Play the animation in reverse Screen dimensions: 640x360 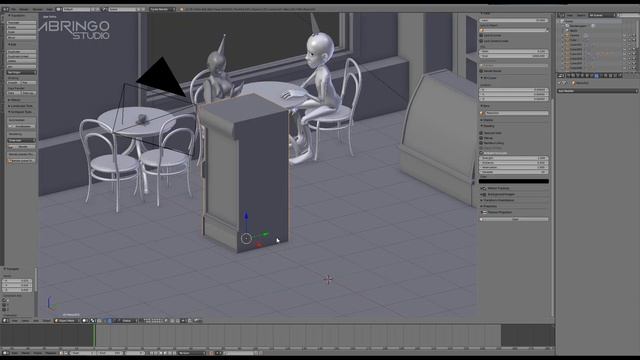pos(161,353)
